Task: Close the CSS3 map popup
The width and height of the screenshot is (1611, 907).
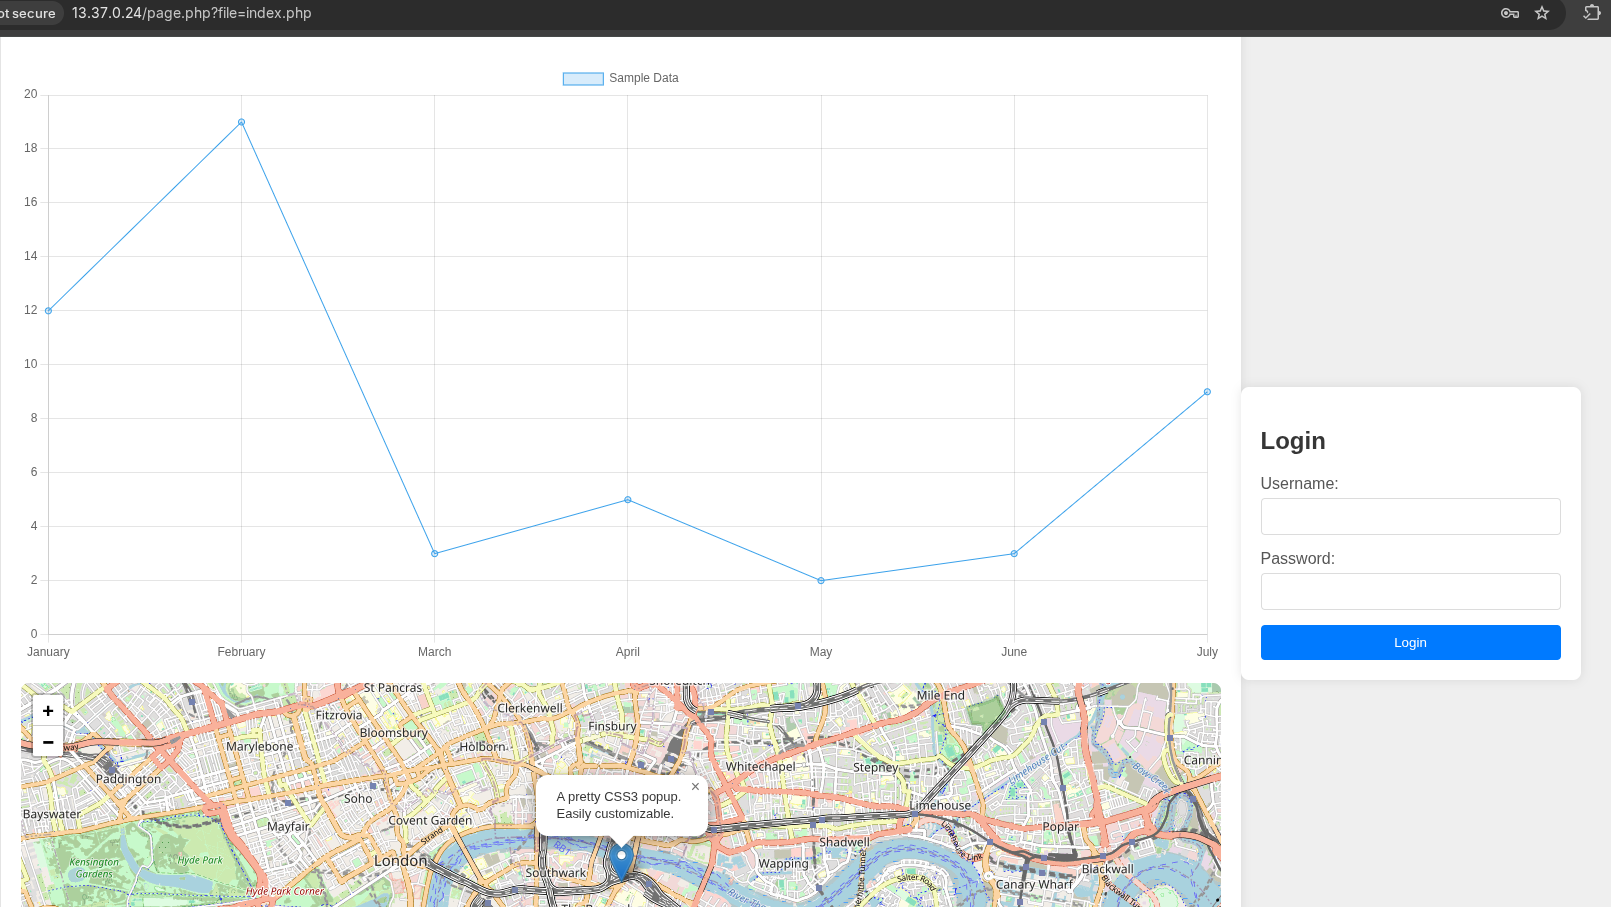Action: pos(695,787)
